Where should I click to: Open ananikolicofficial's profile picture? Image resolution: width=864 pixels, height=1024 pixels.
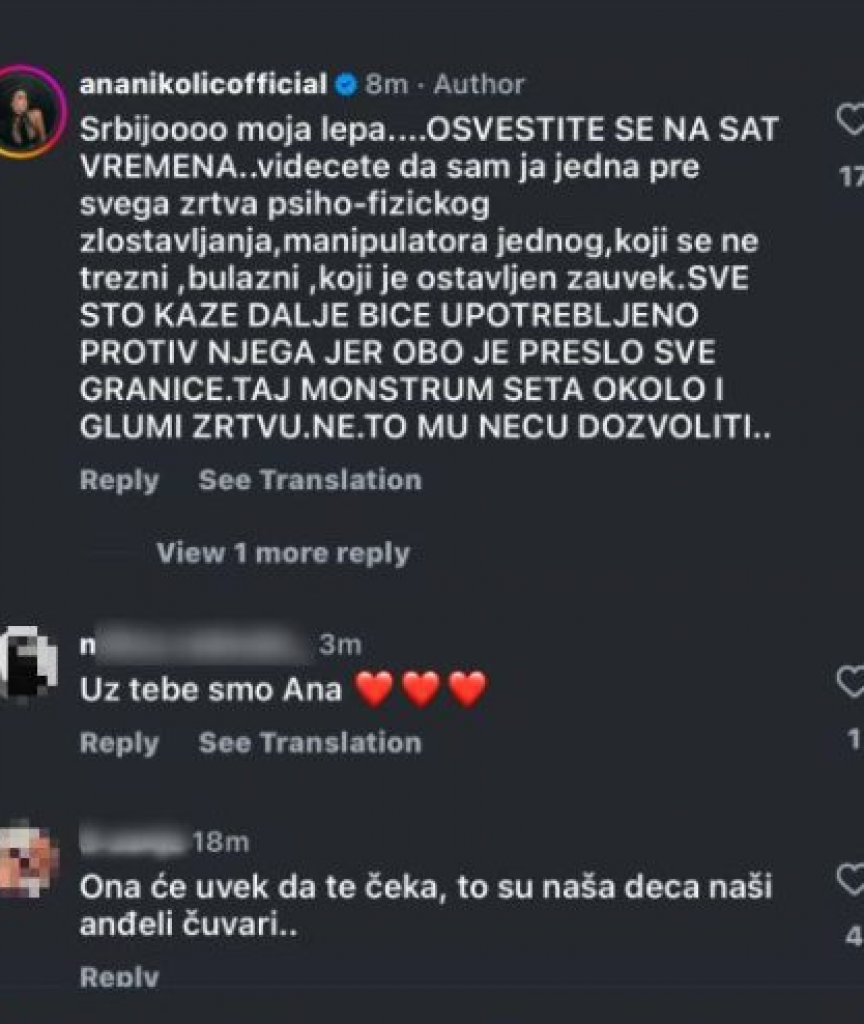pyautogui.click(x=27, y=112)
